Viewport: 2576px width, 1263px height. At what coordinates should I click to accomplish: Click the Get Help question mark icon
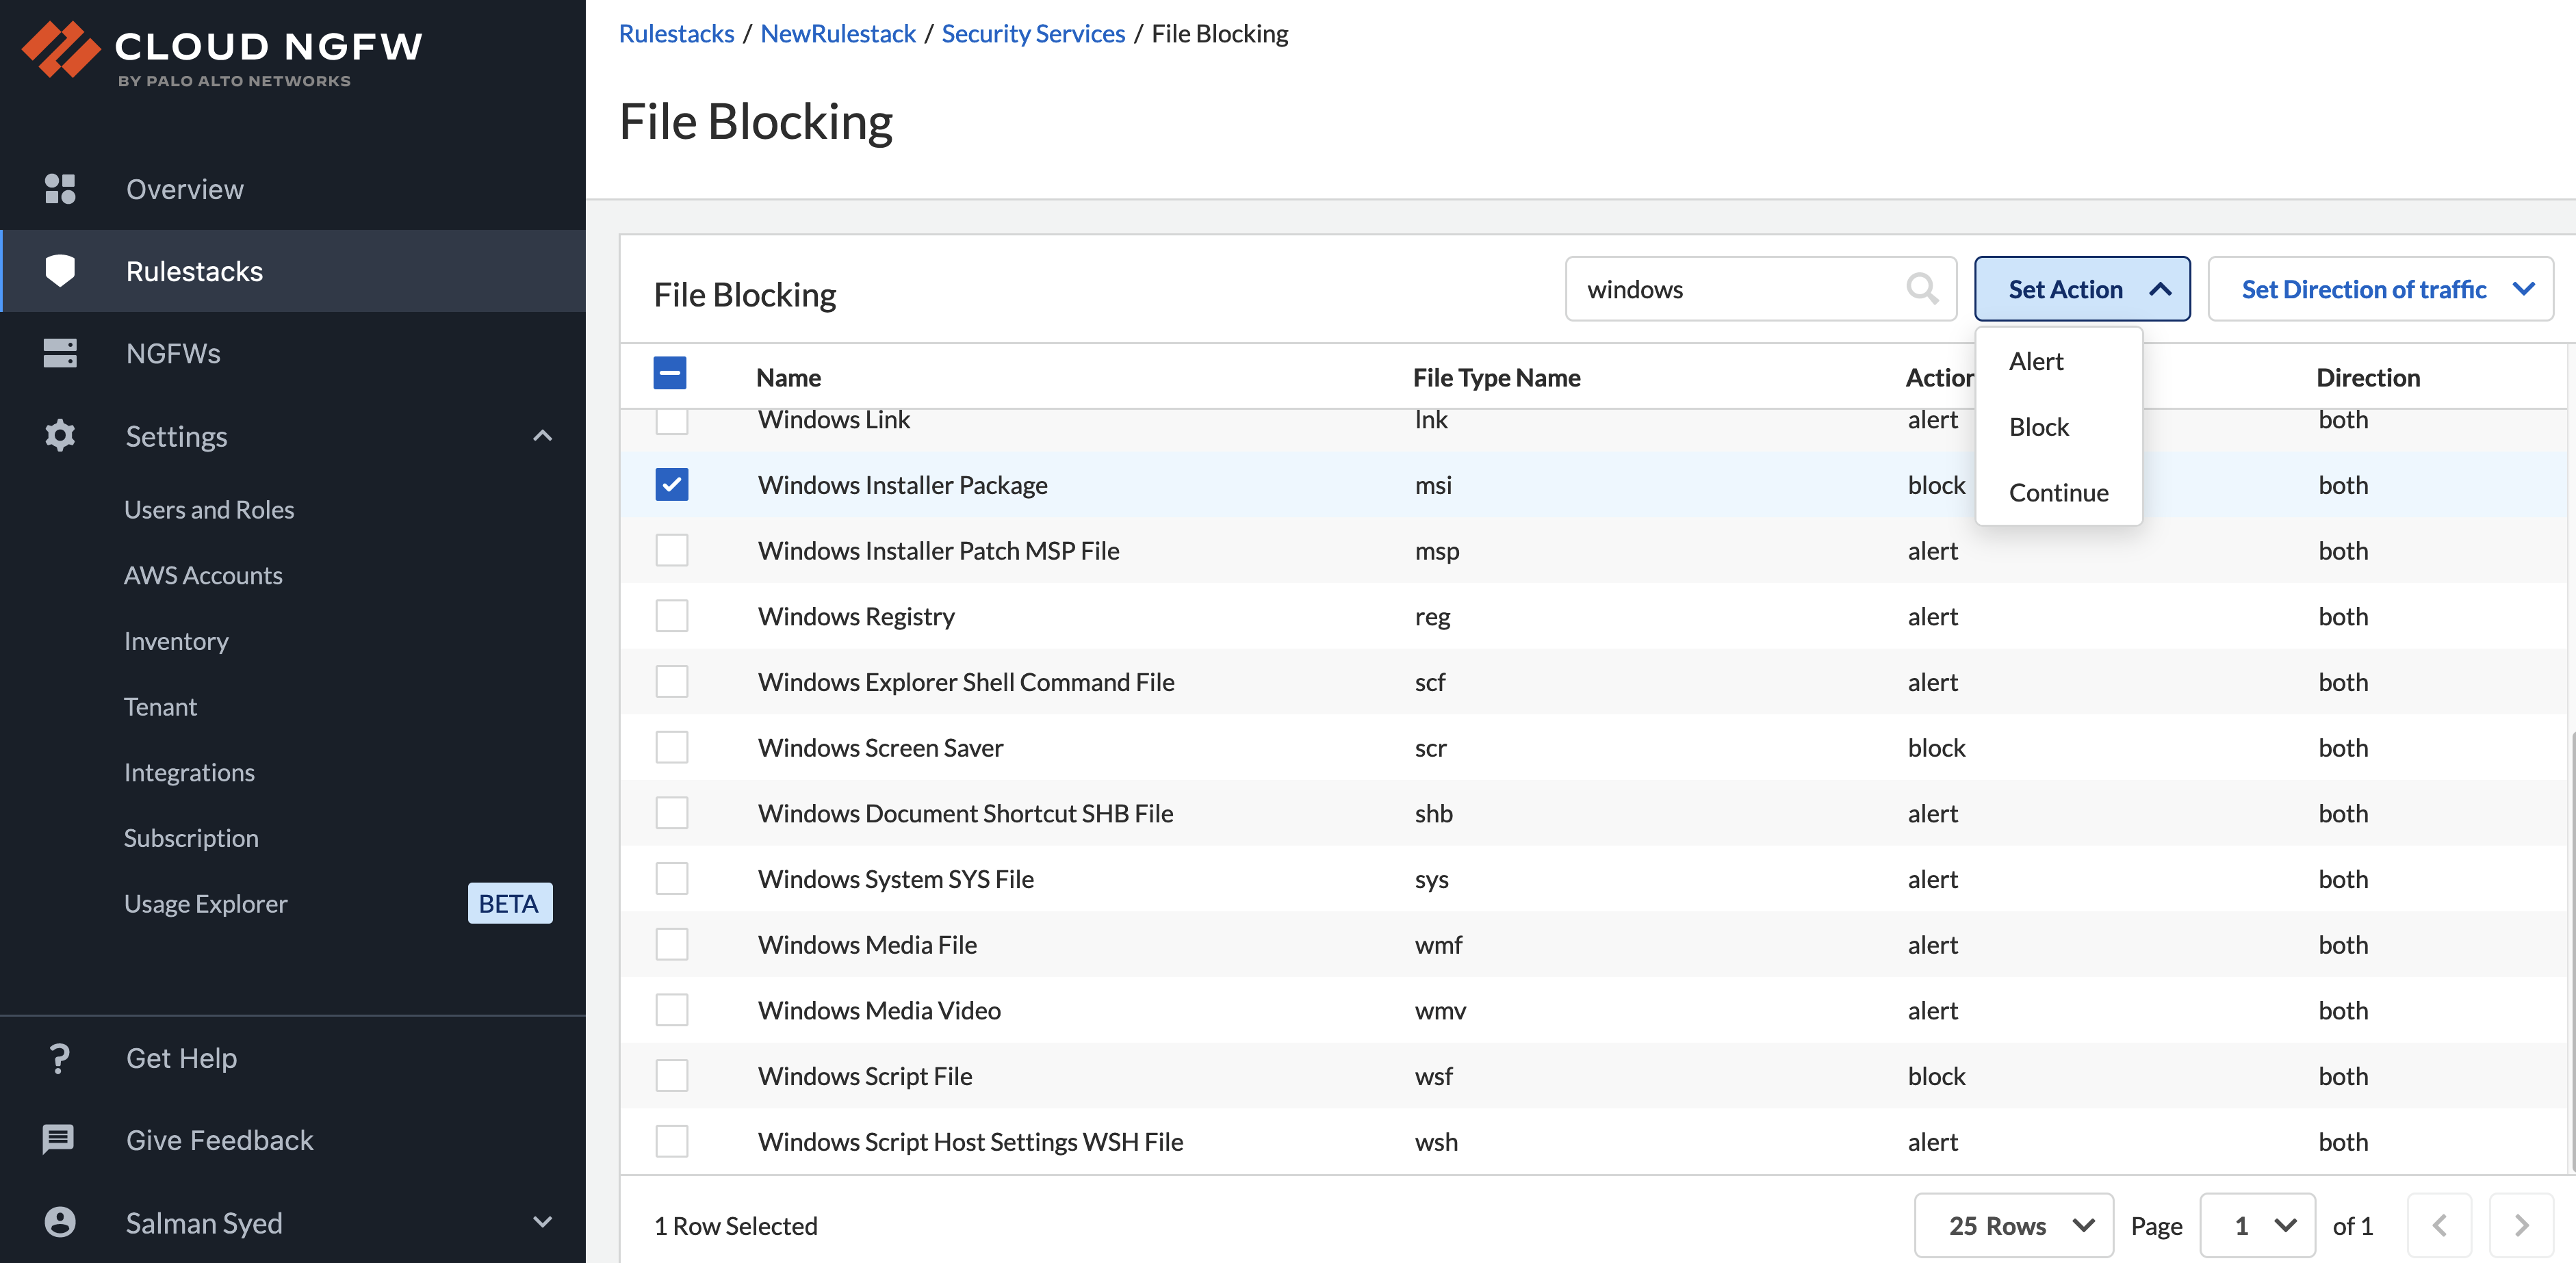click(x=60, y=1058)
